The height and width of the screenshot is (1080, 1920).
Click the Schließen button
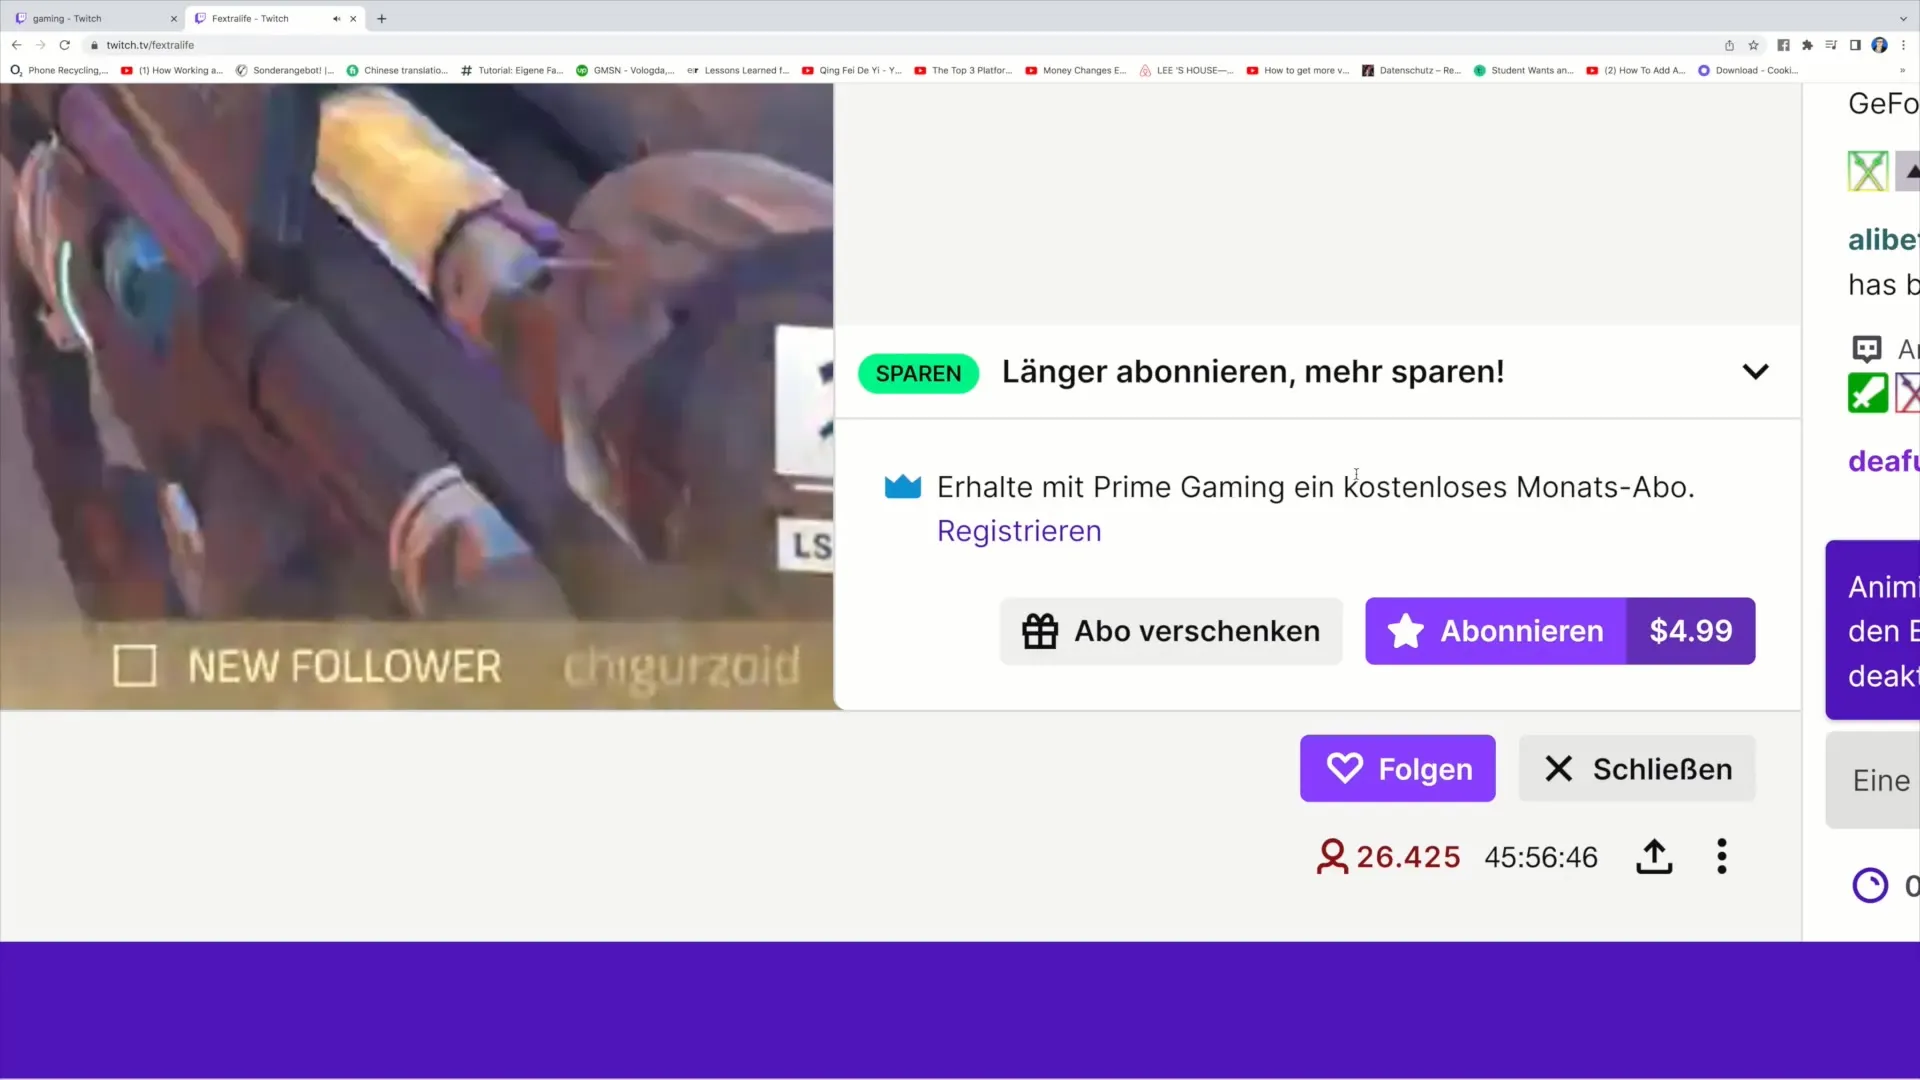click(1639, 769)
